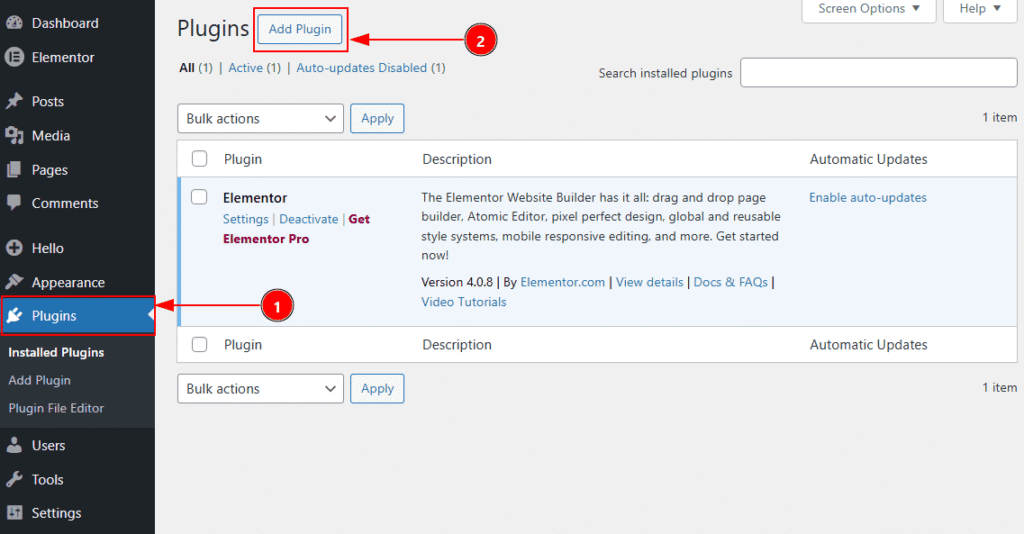Click View details link
Screen dimensions: 1024x534
click(x=650, y=282)
